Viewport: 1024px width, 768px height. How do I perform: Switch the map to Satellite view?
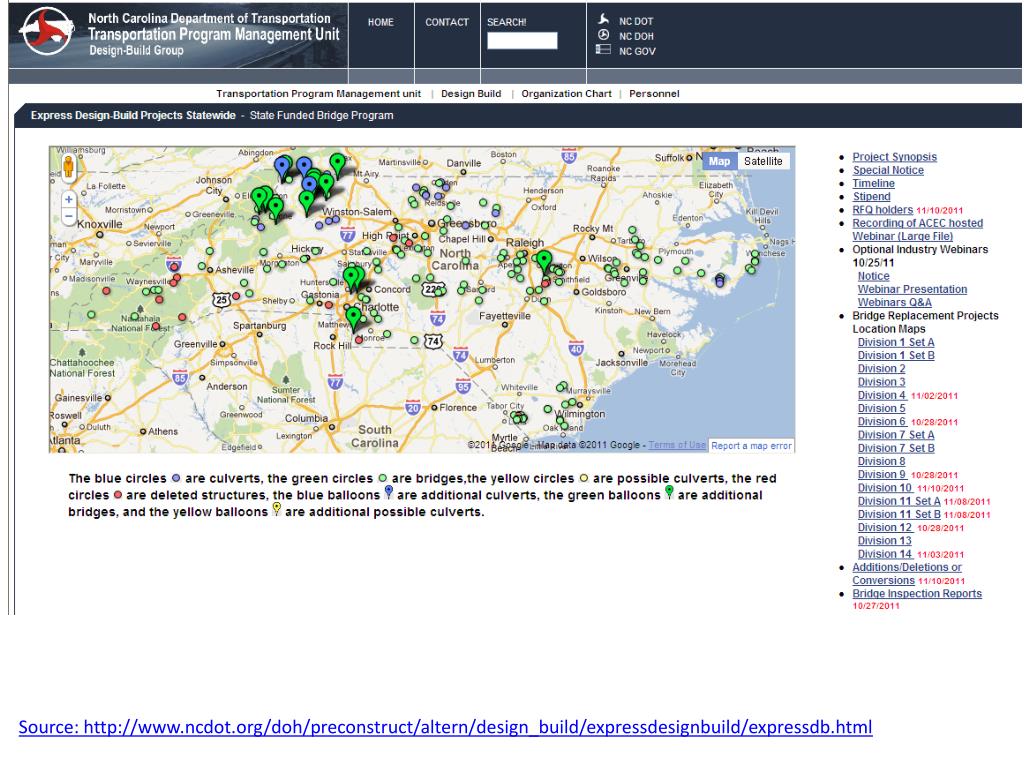point(764,161)
